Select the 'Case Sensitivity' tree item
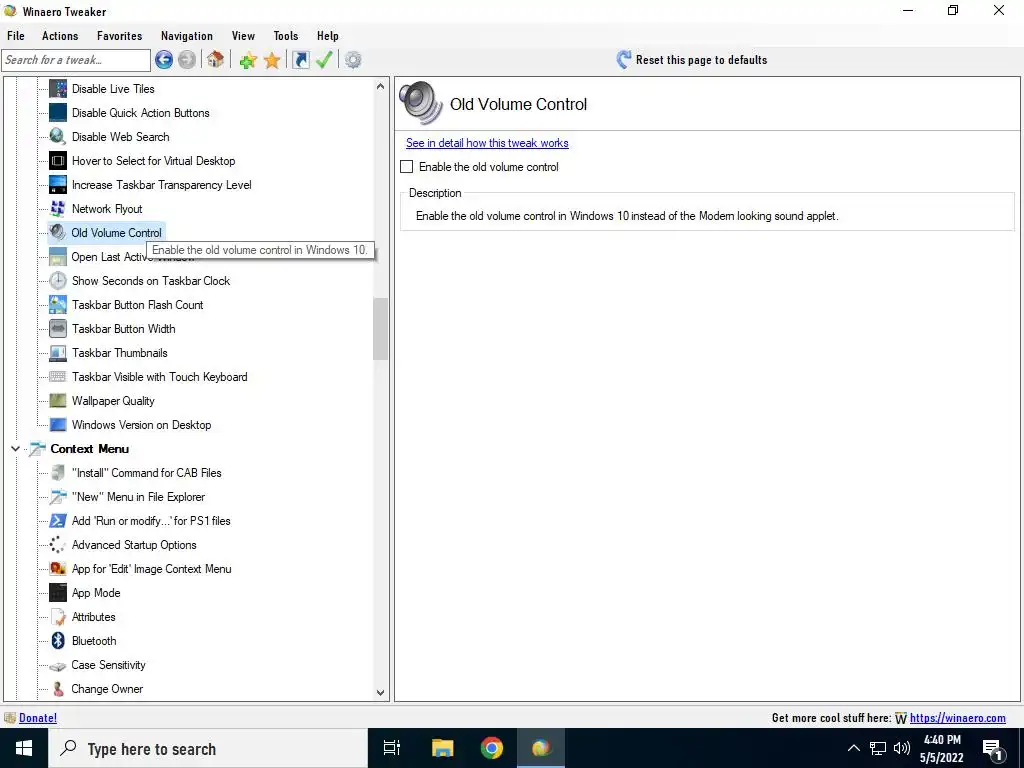1024x768 pixels. point(108,665)
